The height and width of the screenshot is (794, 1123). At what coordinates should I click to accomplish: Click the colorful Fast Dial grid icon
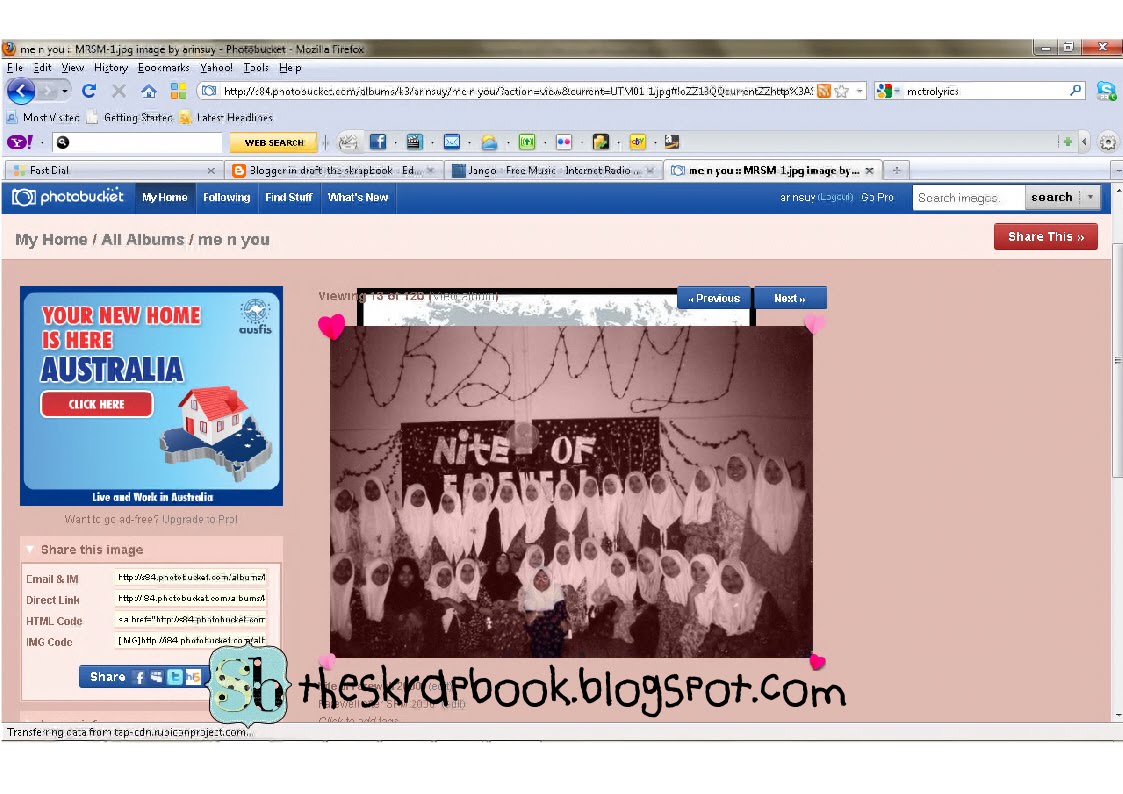click(178, 91)
